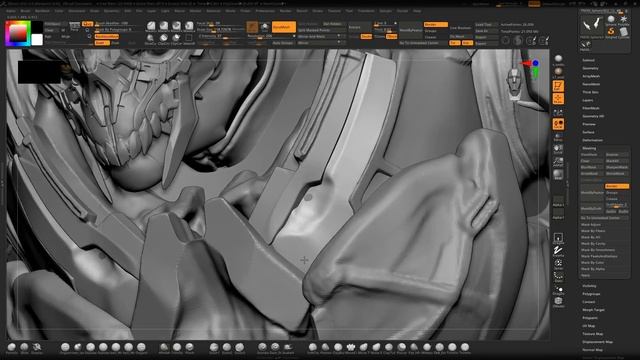Click the head-shaped camera view thumbnail
The image size is (640, 360).
(514, 84)
